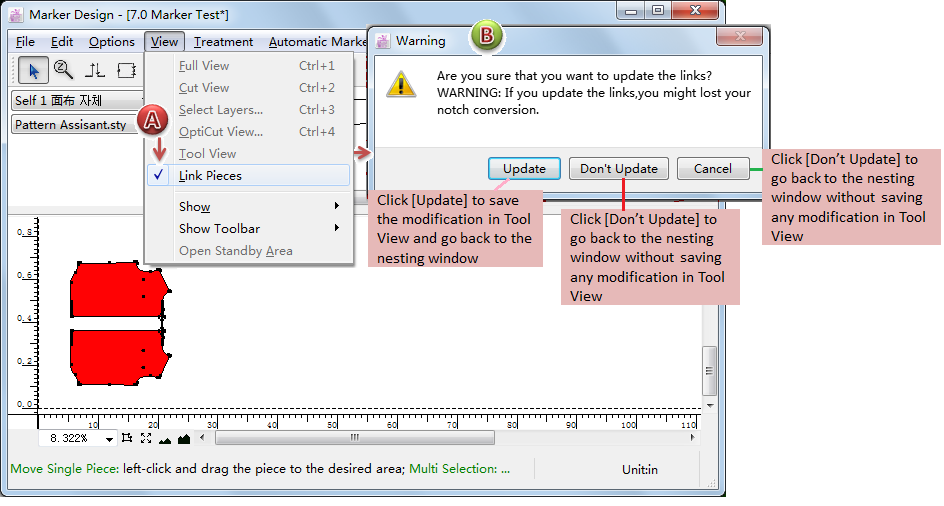Image resolution: width=944 pixels, height=506 pixels.
Task: Click the crop frame icon beside zoom percentage
Action: [127, 438]
